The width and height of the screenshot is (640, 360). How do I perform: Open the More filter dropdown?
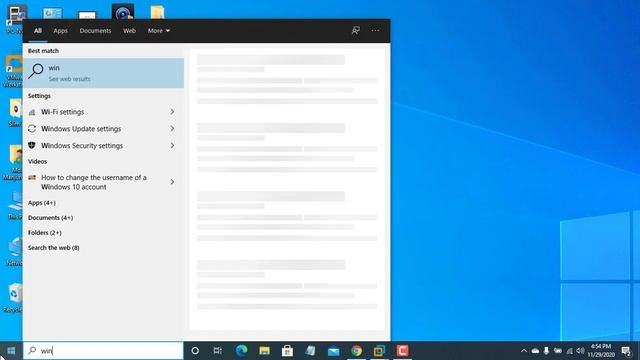pyautogui.click(x=159, y=31)
